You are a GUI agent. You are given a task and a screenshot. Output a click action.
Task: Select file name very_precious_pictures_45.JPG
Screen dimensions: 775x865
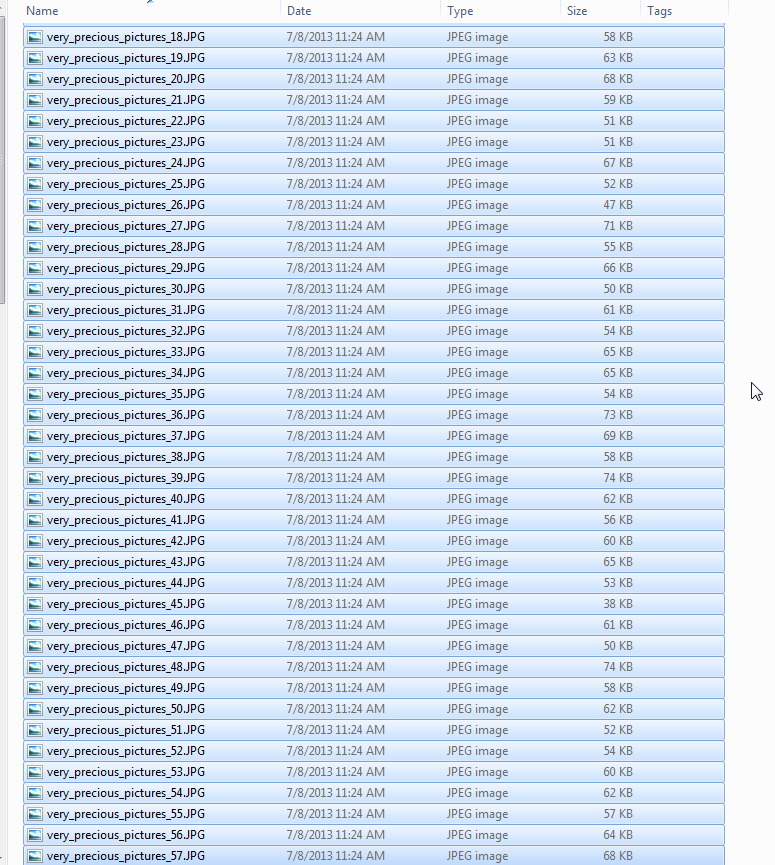126,604
